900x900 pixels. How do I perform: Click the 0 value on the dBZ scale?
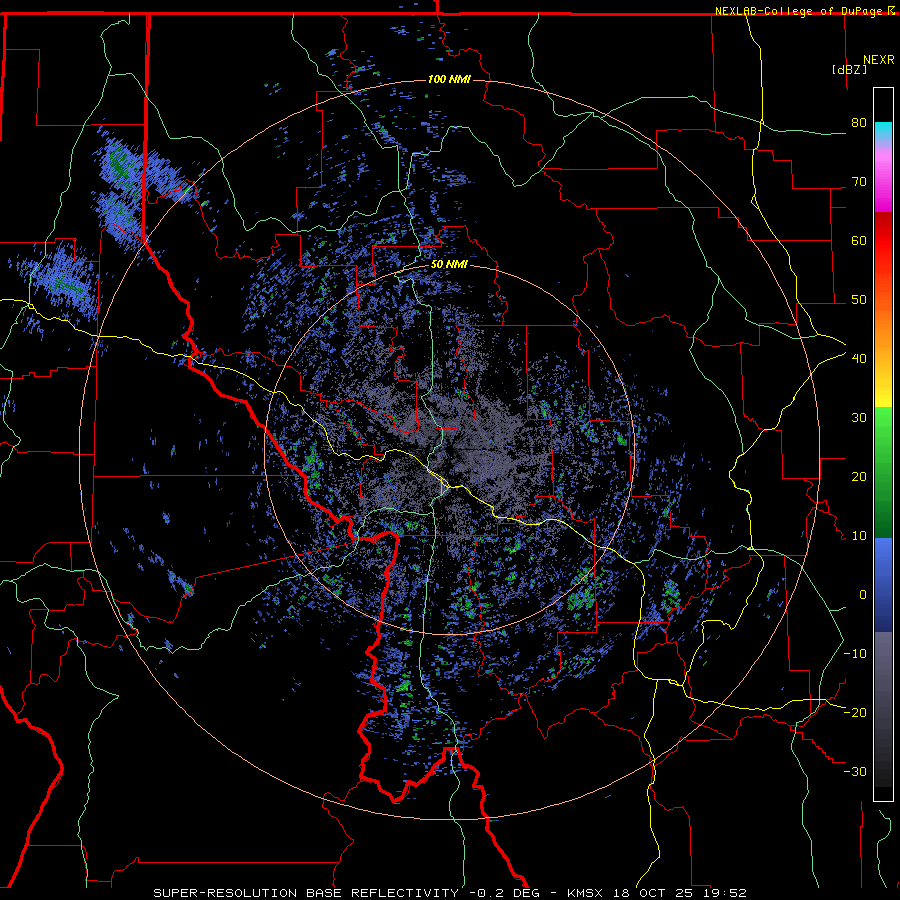(863, 595)
